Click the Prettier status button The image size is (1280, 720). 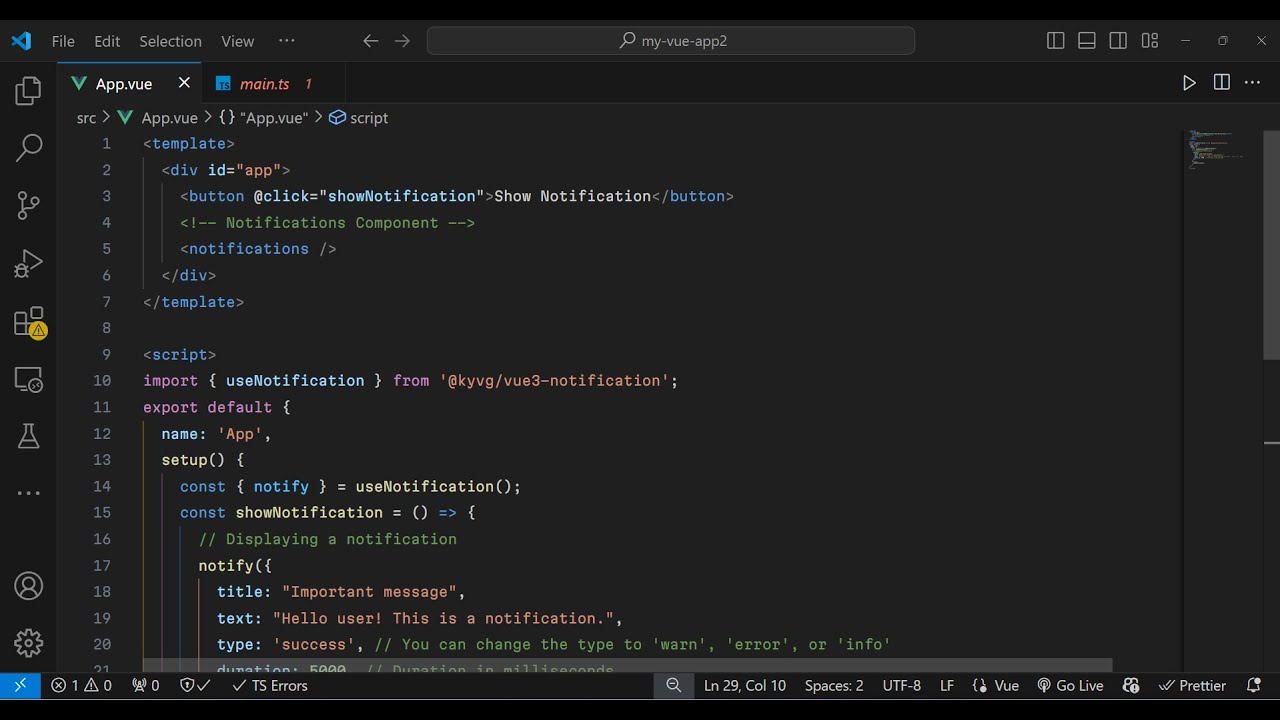(x=1193, y=686)
